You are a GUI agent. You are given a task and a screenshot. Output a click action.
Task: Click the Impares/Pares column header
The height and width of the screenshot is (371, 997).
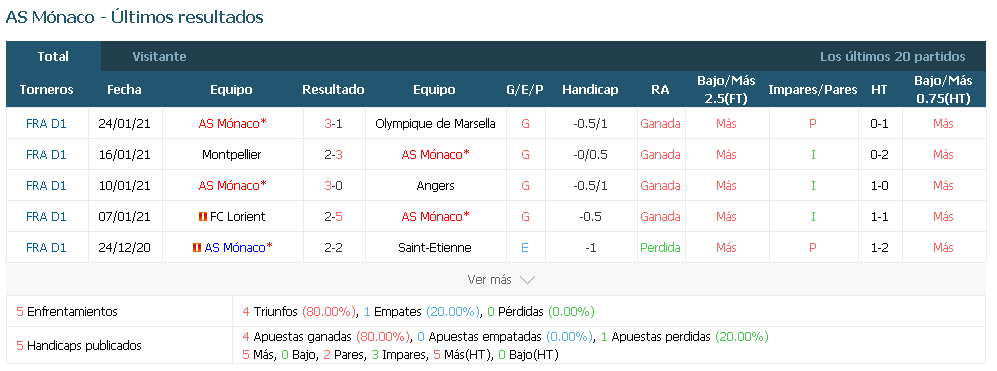813,90
